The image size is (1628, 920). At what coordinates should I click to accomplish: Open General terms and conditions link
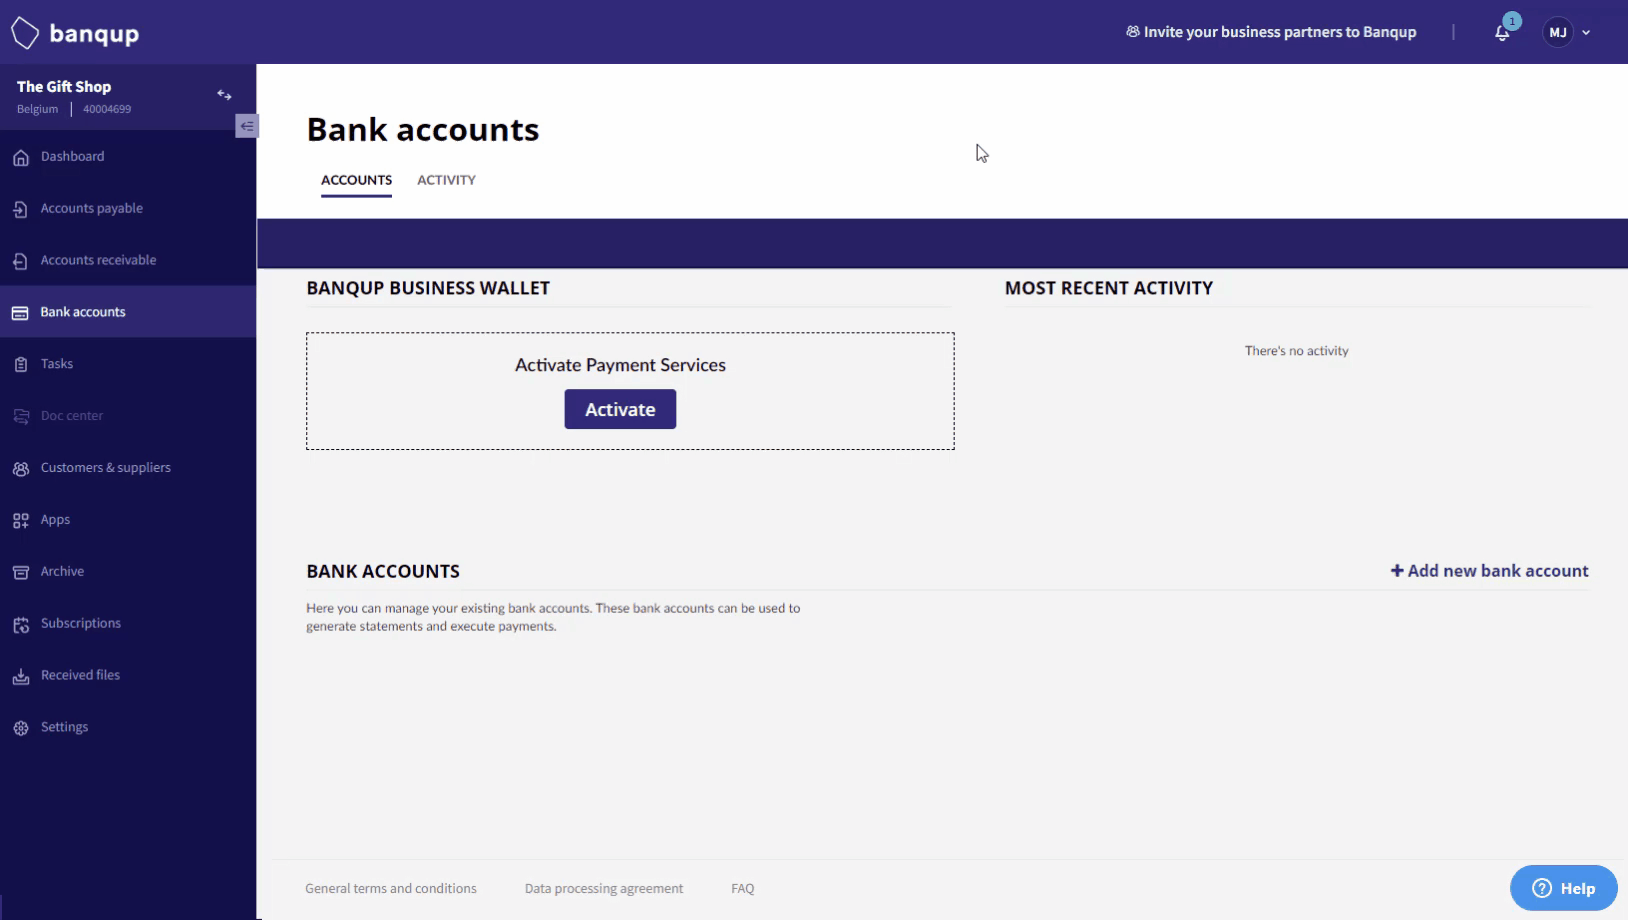pos(391,888)
